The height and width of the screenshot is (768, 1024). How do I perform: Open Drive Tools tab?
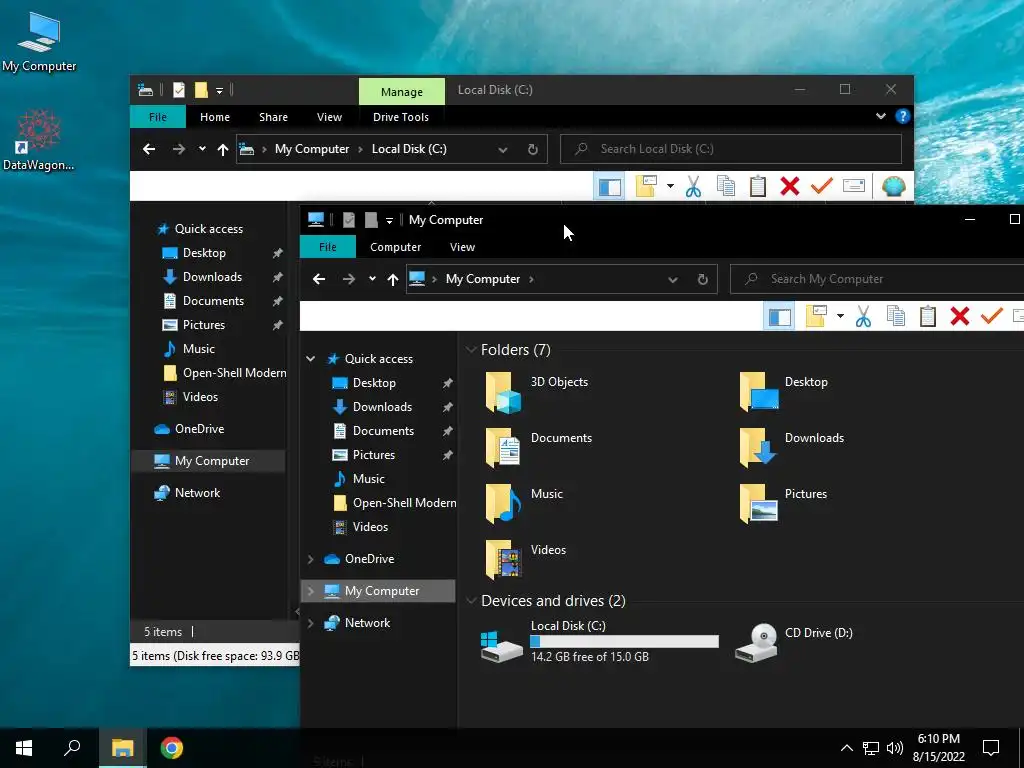pyautogui.click(x=401, y=117)
